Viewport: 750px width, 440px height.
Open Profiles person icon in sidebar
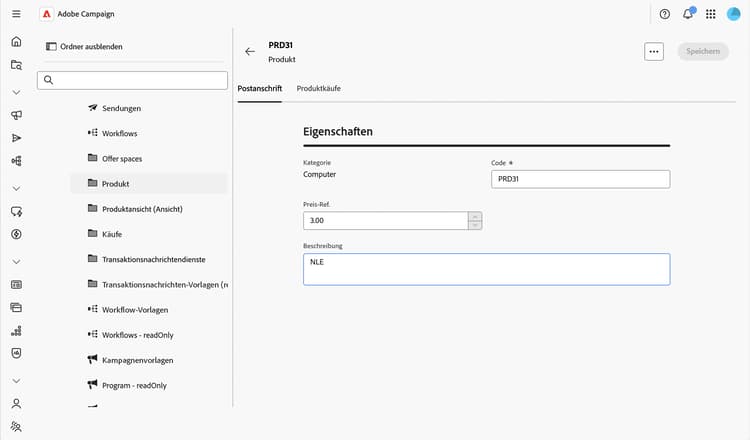[x=16, y=404]
